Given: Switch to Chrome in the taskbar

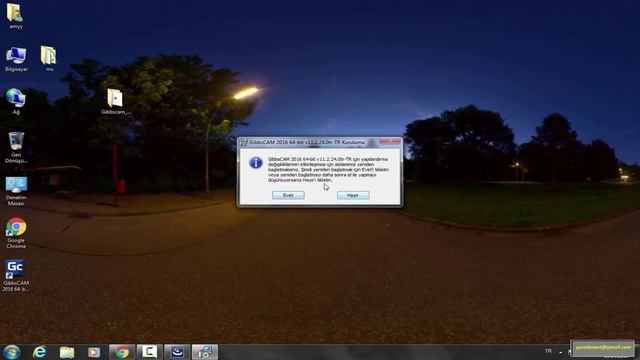Looking at the screenshot, I should coord(122,352).
